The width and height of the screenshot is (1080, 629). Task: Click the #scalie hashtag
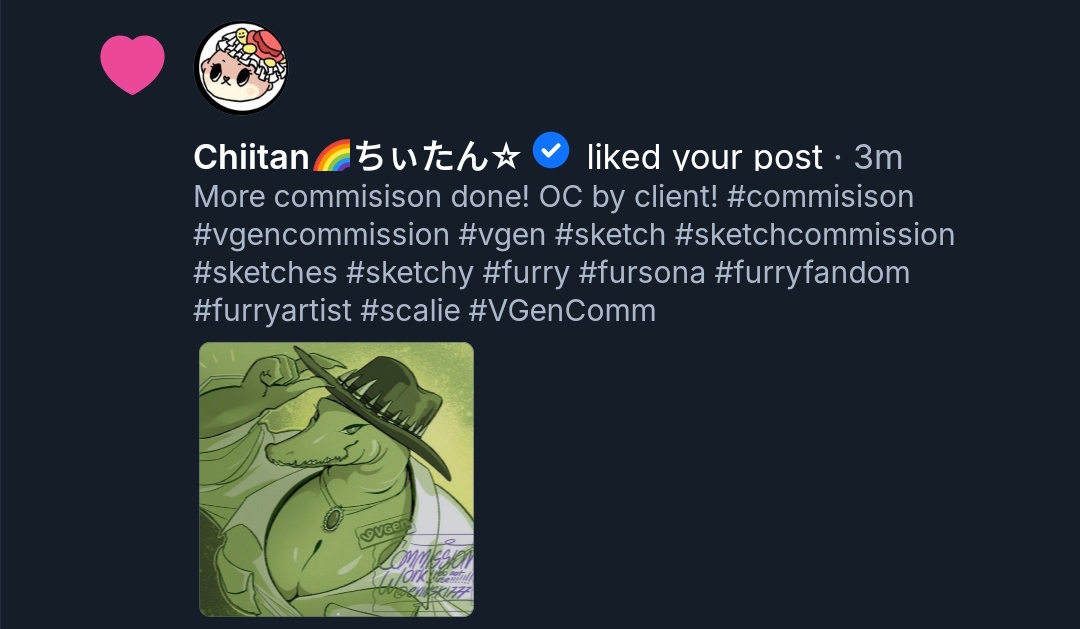pos(410,310)
